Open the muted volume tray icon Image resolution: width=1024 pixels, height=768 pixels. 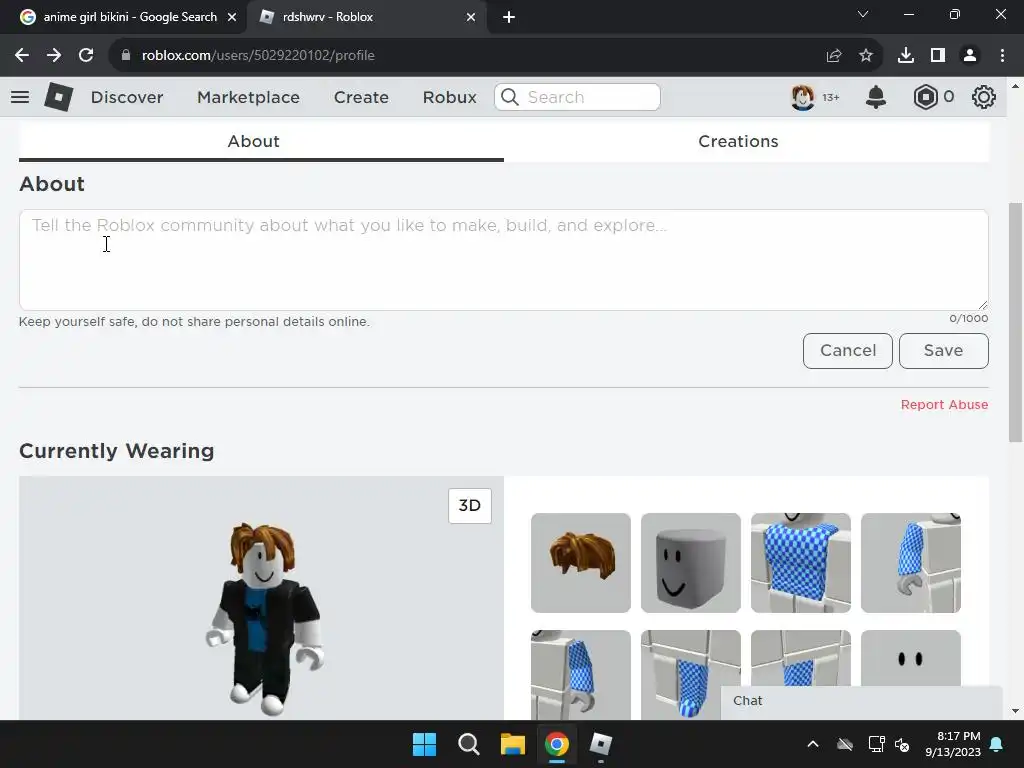point(903,744)
